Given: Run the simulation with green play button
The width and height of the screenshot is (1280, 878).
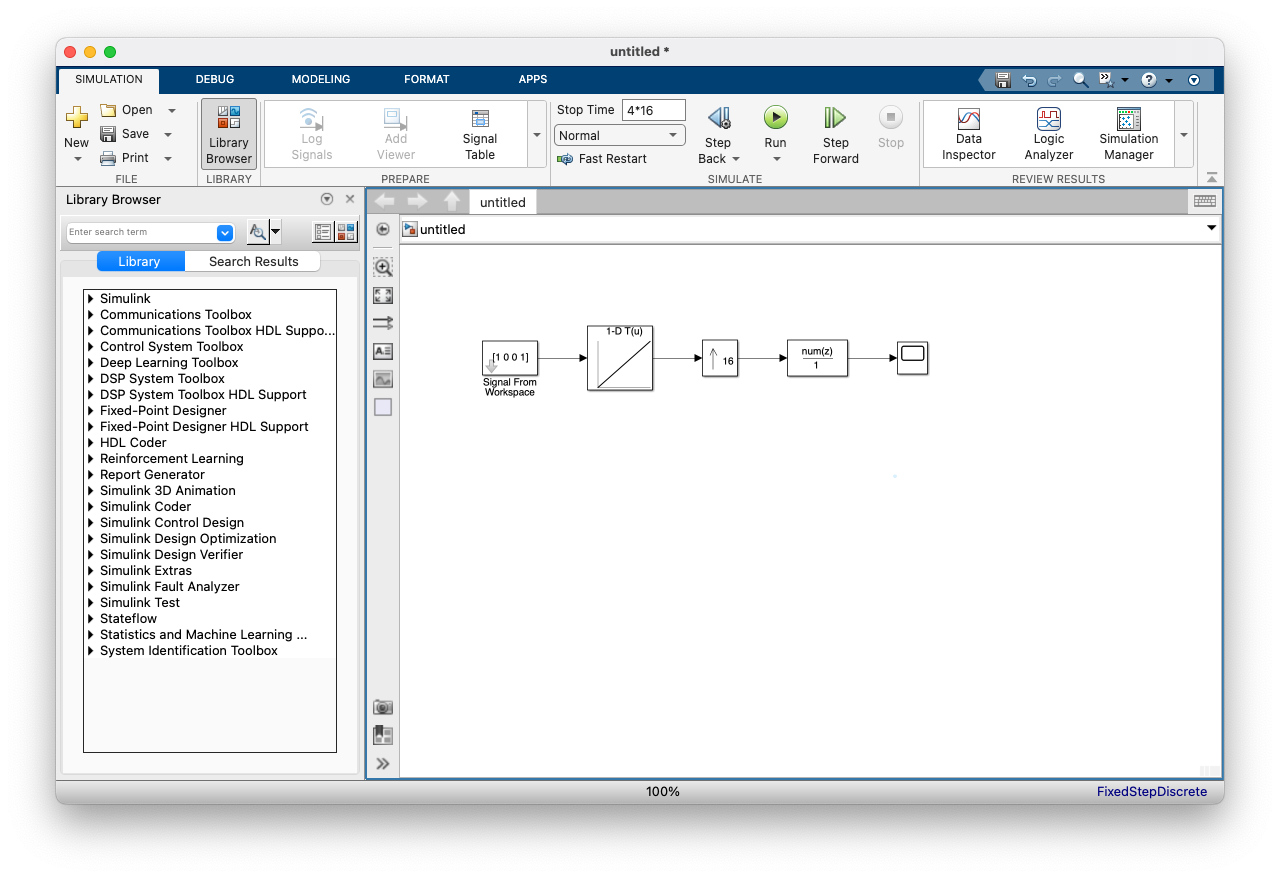Looking at the screenshot, I should pos(776,118).
